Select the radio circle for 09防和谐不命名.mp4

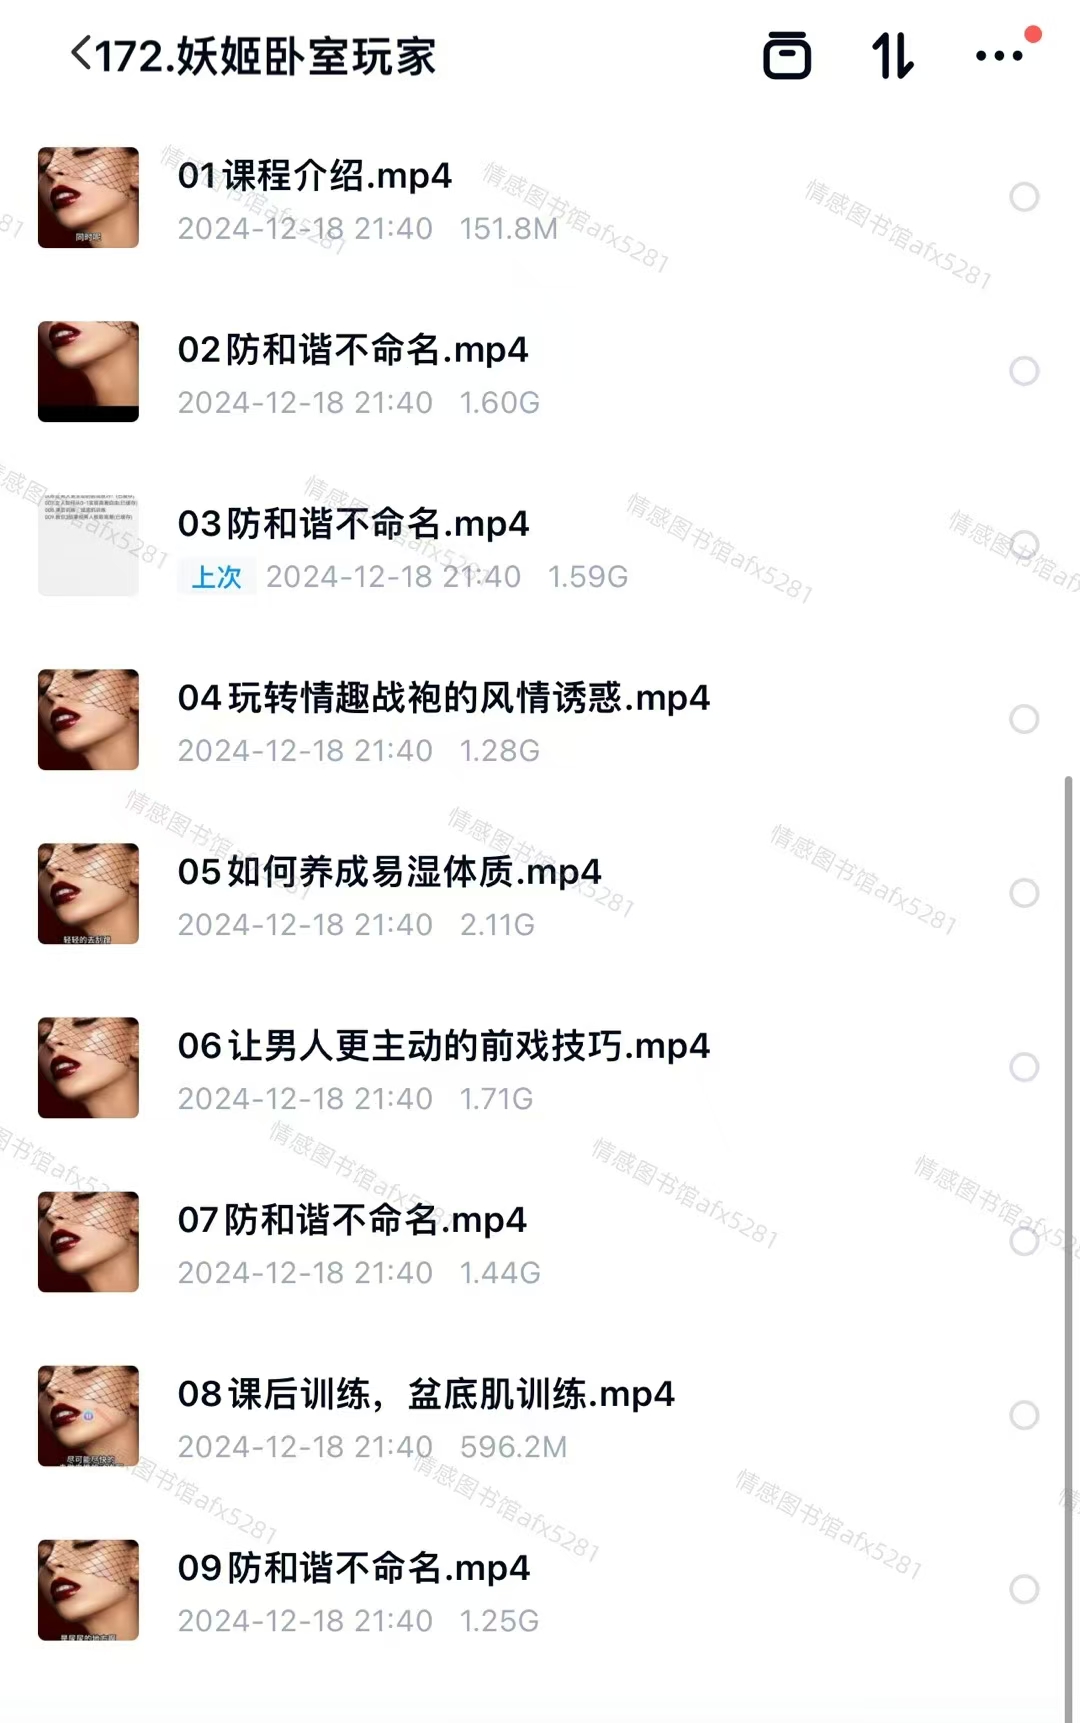[x=1024, y=1589]
